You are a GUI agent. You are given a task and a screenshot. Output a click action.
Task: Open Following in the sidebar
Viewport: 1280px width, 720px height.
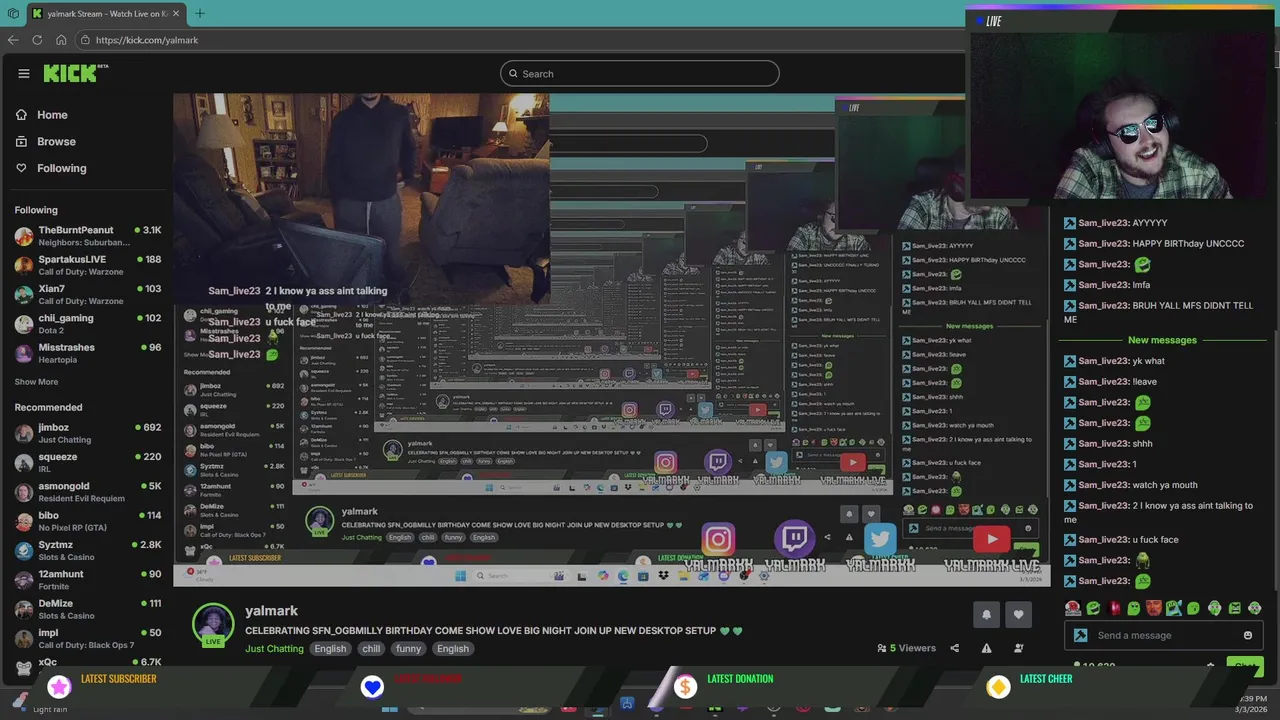point(51,168)
